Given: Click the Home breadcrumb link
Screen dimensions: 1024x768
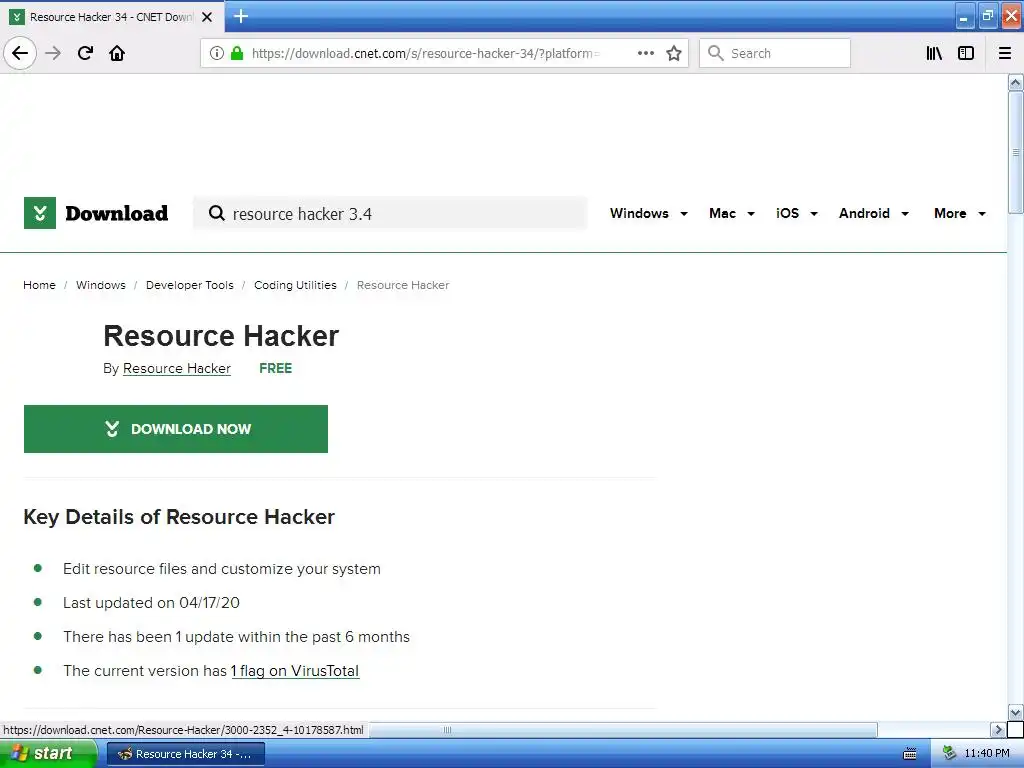Looking at the screenshot, I should tap(39, 285).
